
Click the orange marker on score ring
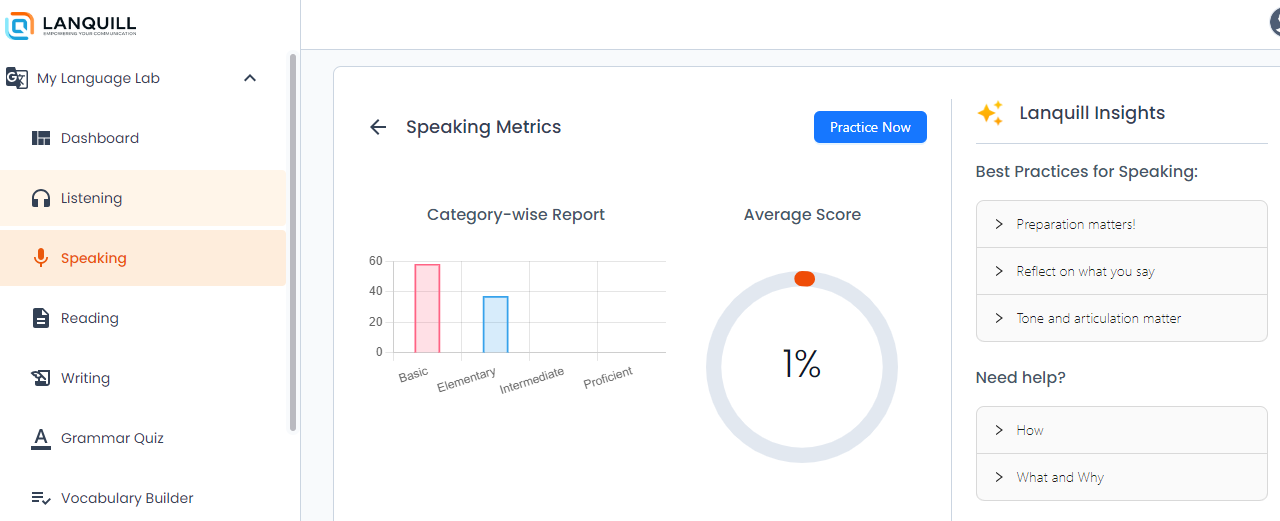coord(804,279)
